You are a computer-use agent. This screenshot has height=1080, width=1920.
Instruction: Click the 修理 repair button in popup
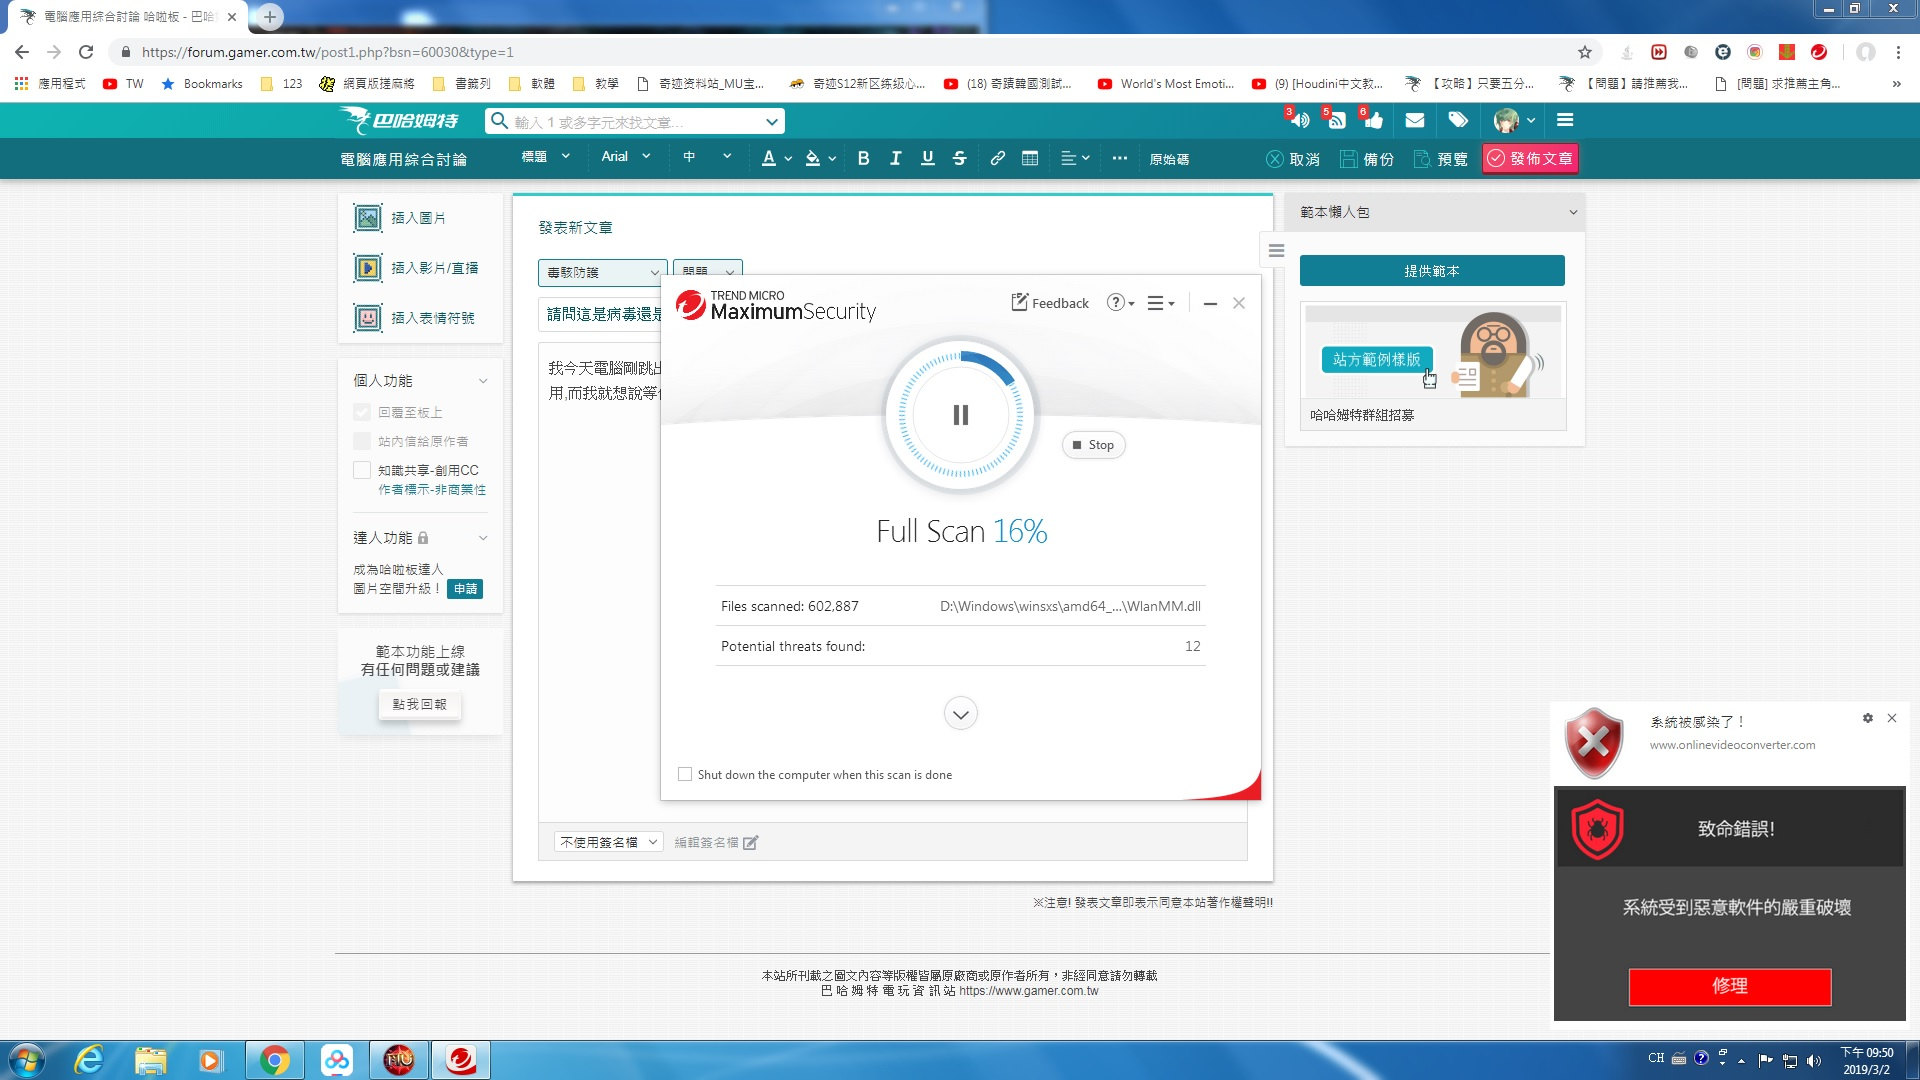[x=1730, y=986]
